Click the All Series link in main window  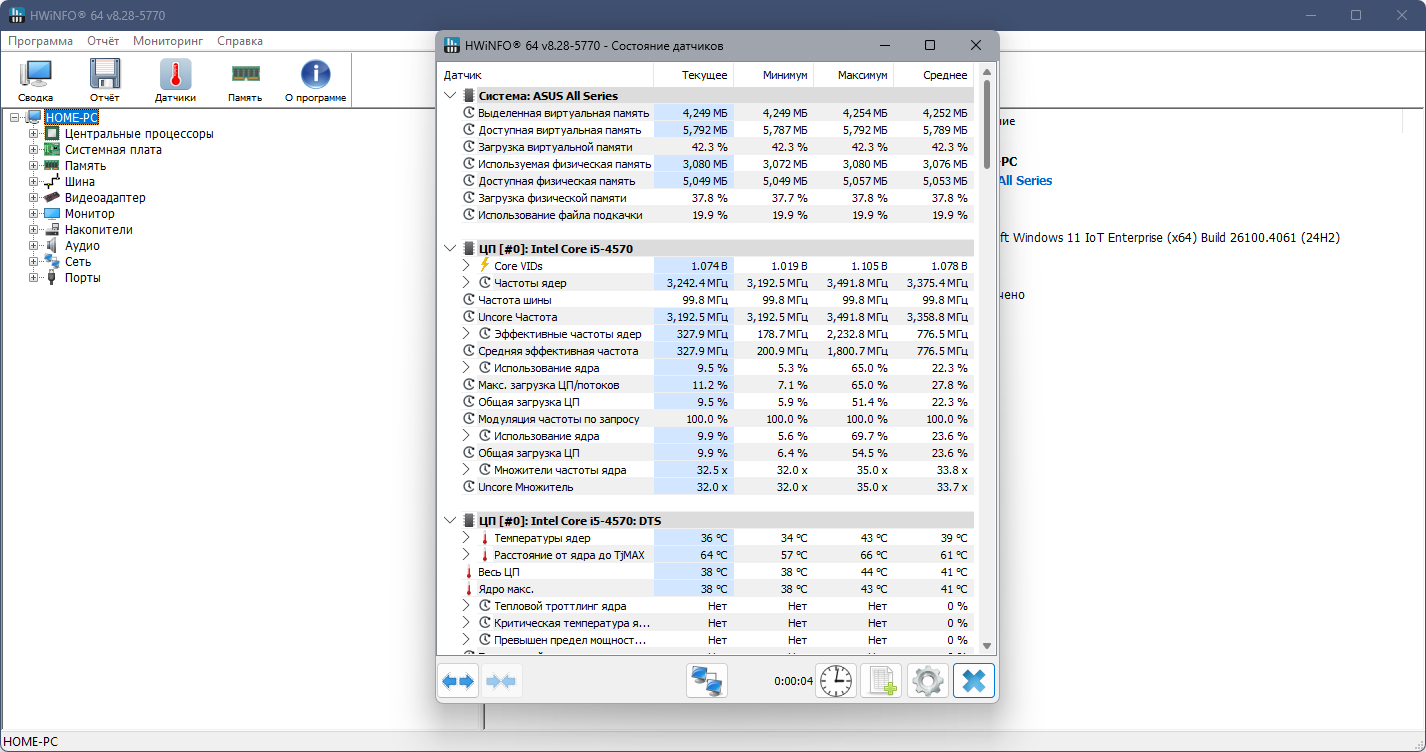pos(1025,181)
